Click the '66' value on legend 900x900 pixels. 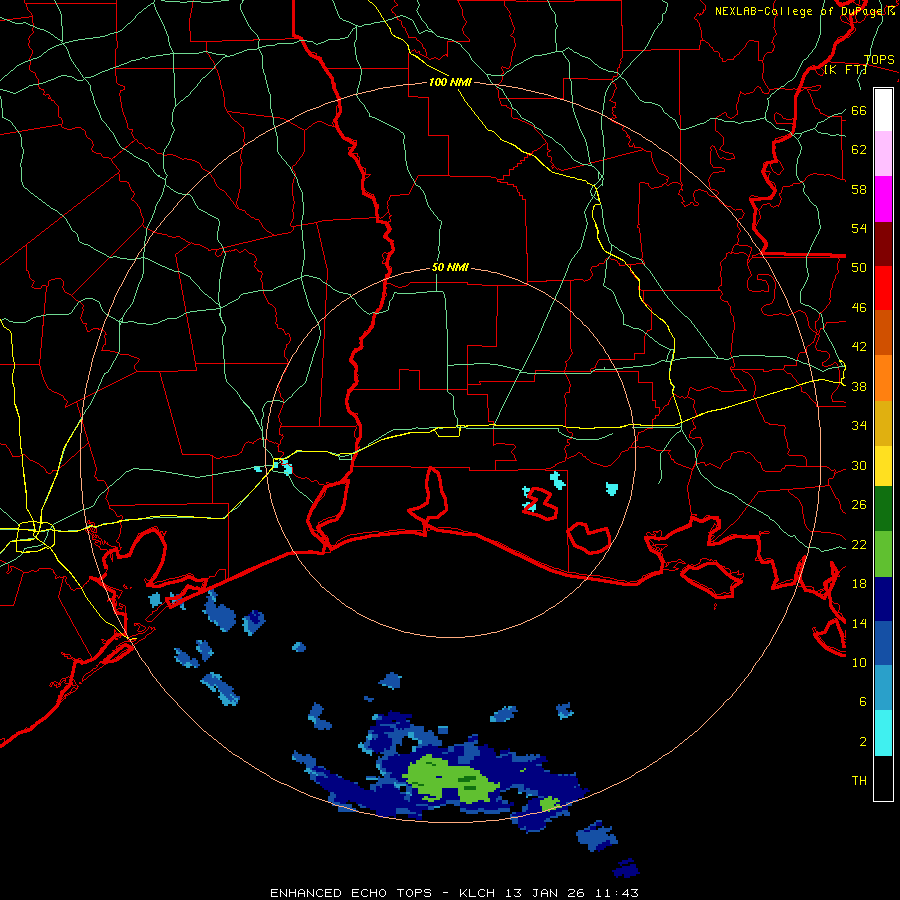[859, 110]
